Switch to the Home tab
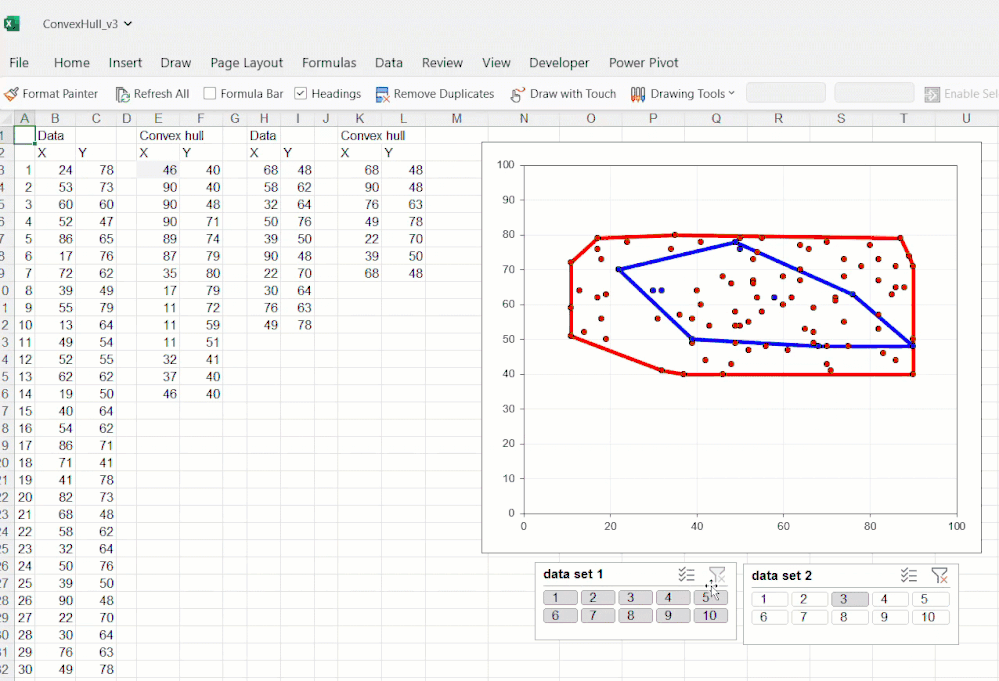This screenshot has height=681, width=999. coord(71,62)
